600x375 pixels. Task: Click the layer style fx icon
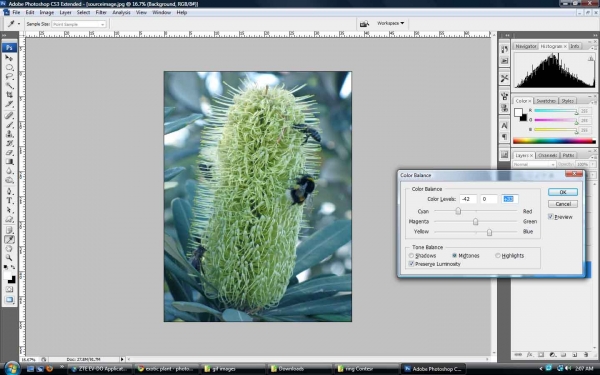pyautogui.click(x=530, y=355)
